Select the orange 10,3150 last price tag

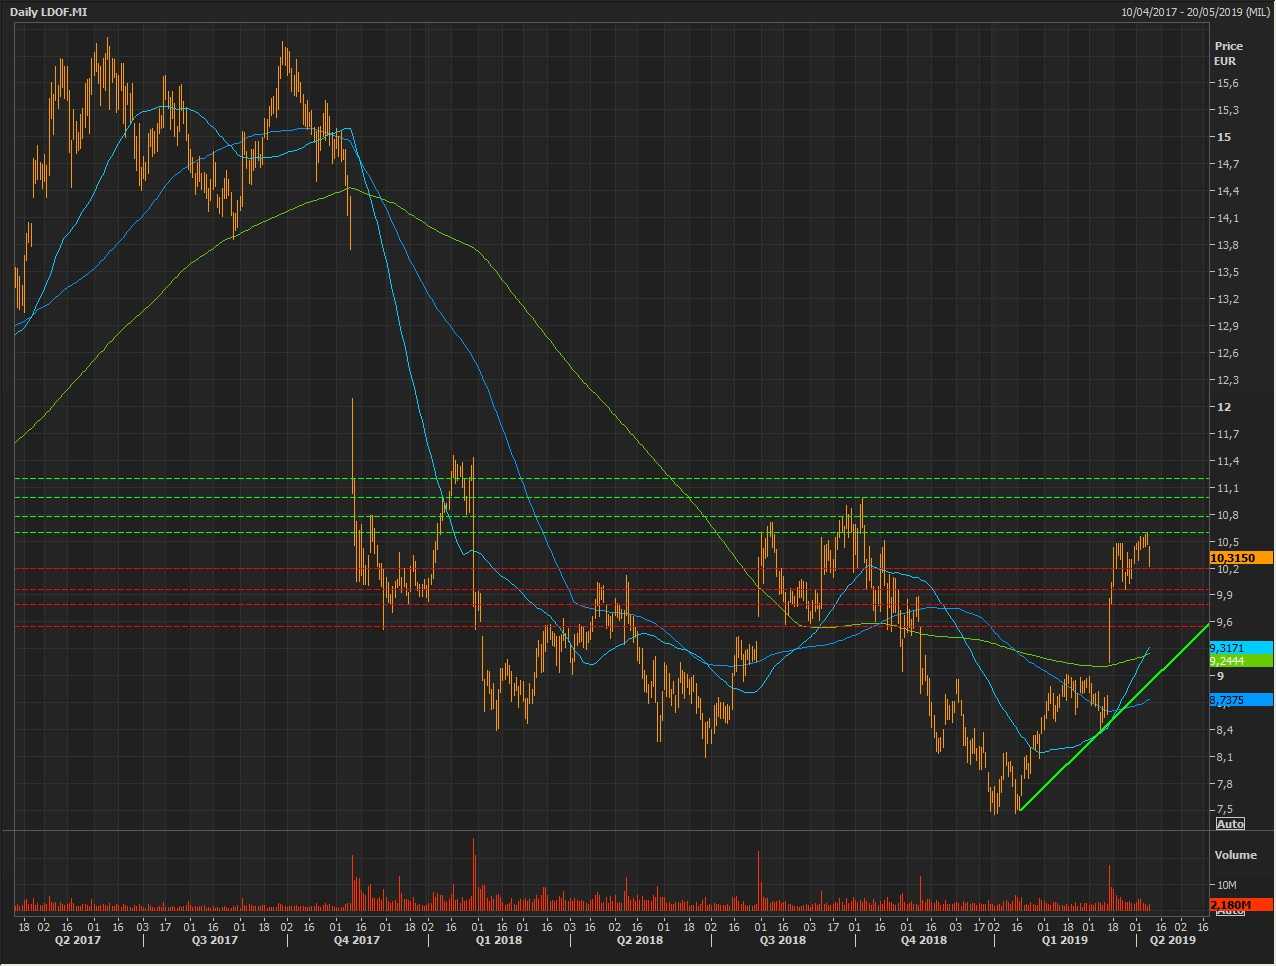[1240, 558]
